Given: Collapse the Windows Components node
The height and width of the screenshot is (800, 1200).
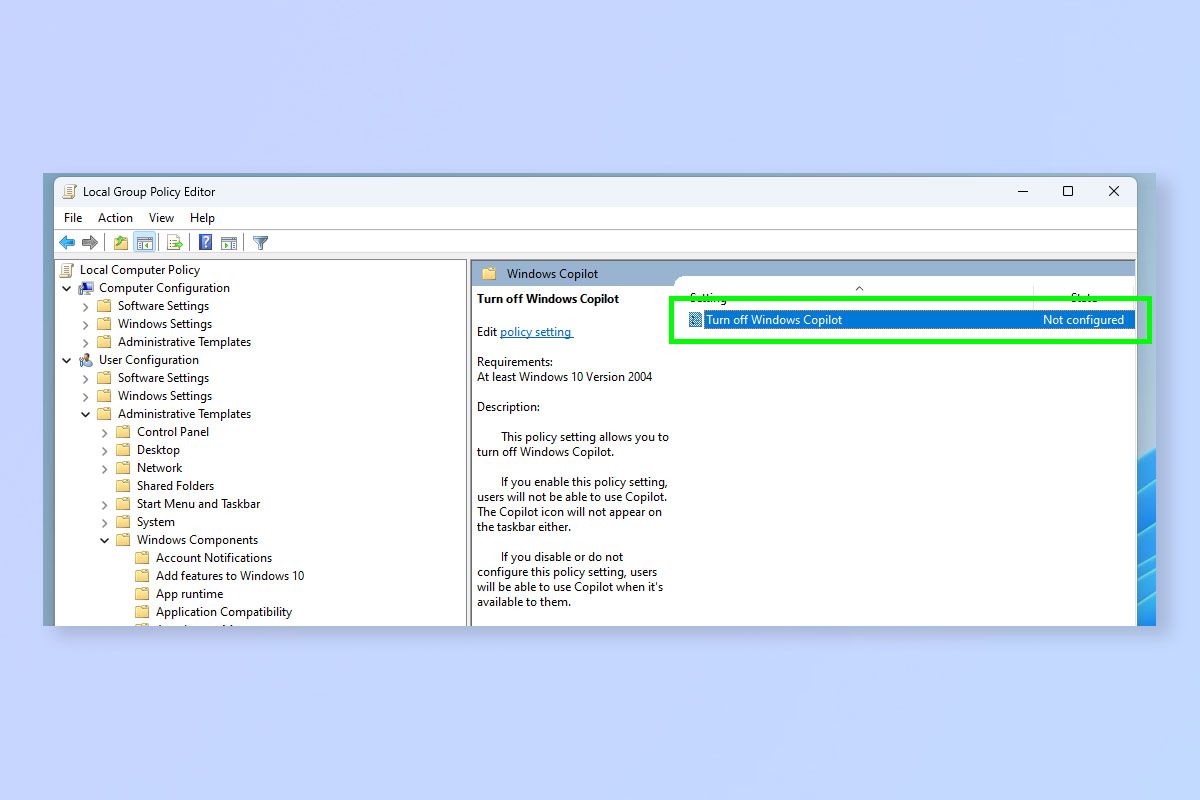Looking at the screenshot, I should pos(104,539).
